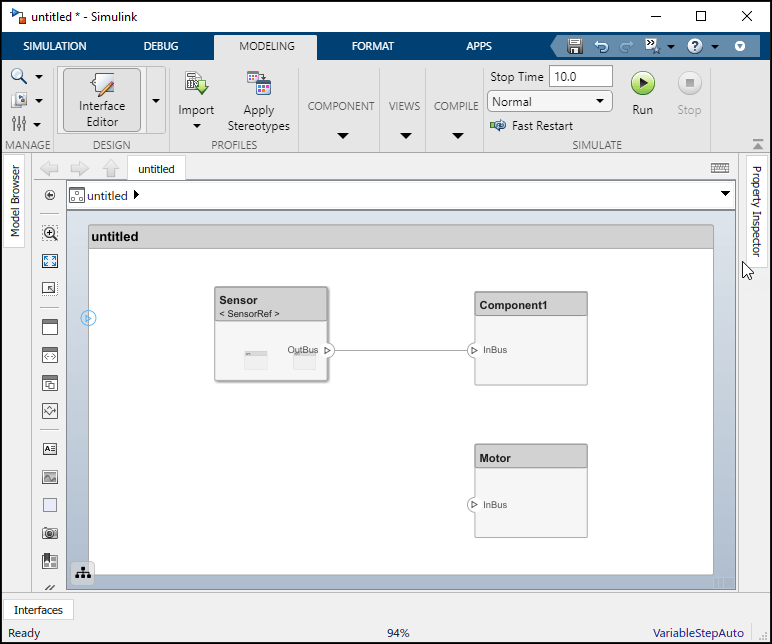This screenshot has height=644, width=772.
Task: Open the APPS tab
Action: click(x=479, y=46)
